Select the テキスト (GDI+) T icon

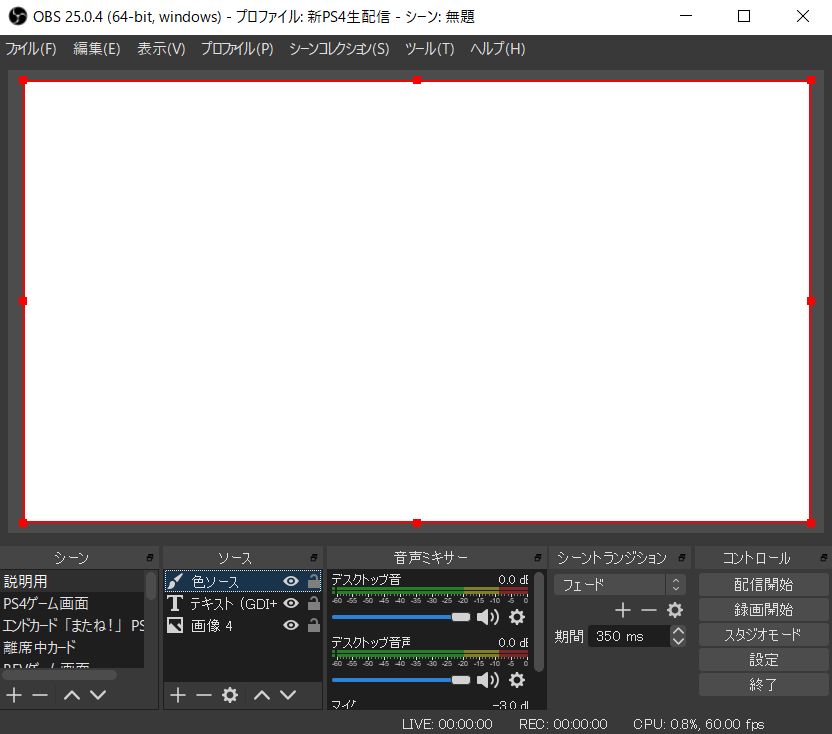(x=175, y=603)
